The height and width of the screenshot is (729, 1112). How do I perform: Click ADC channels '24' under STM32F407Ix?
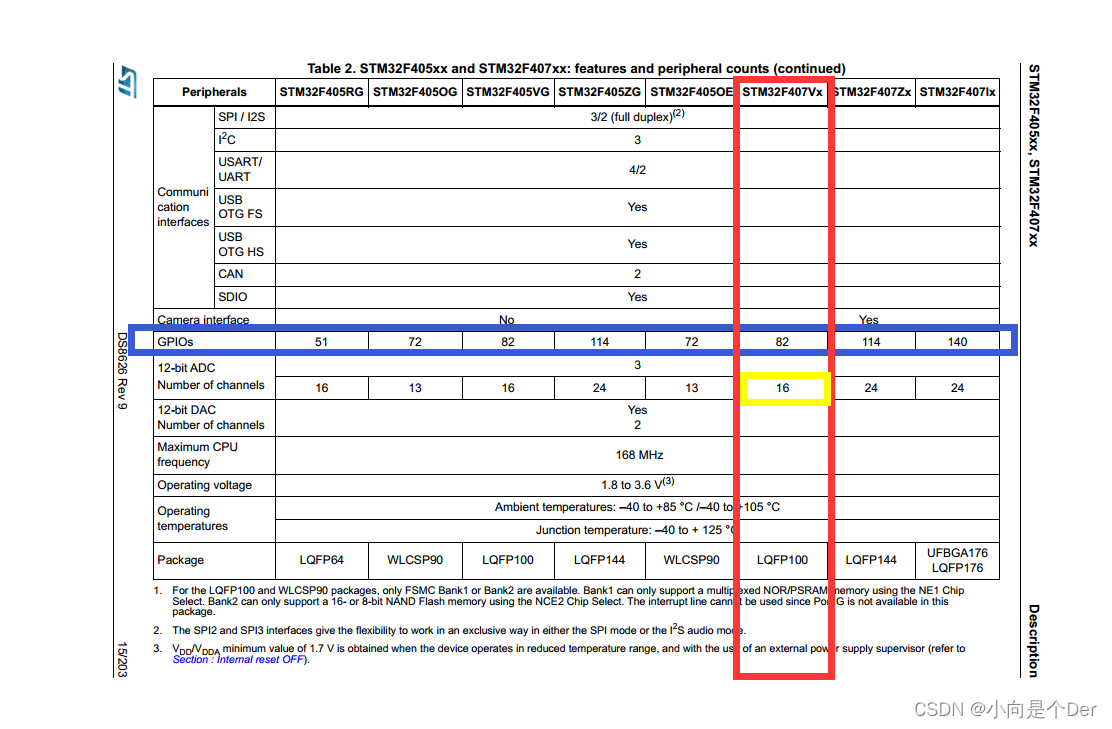click(x=957, y=388)
